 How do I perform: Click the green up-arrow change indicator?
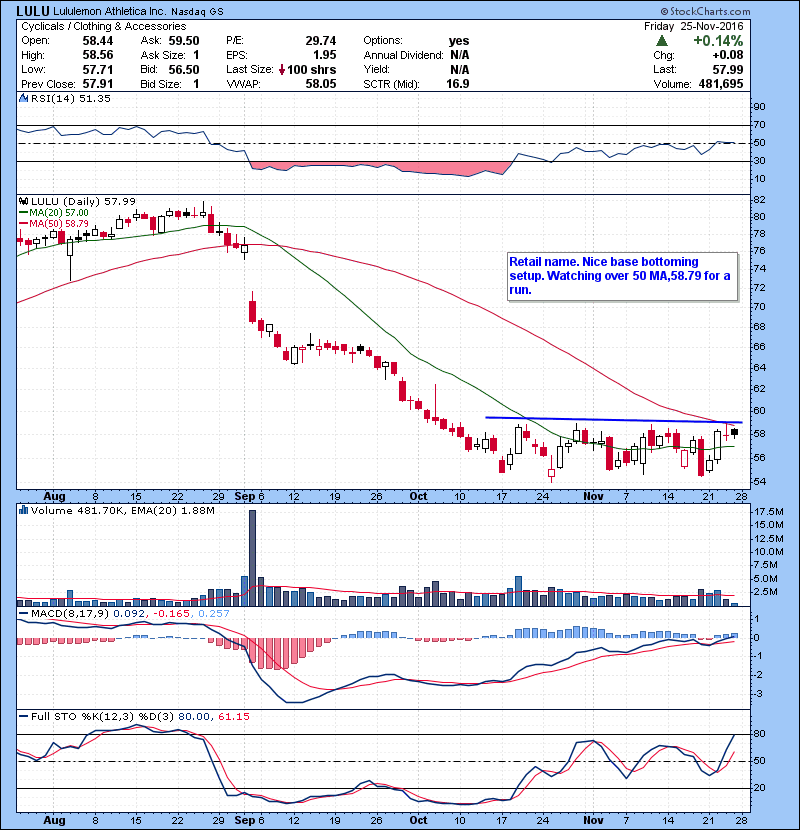click(x=661, y=41)
